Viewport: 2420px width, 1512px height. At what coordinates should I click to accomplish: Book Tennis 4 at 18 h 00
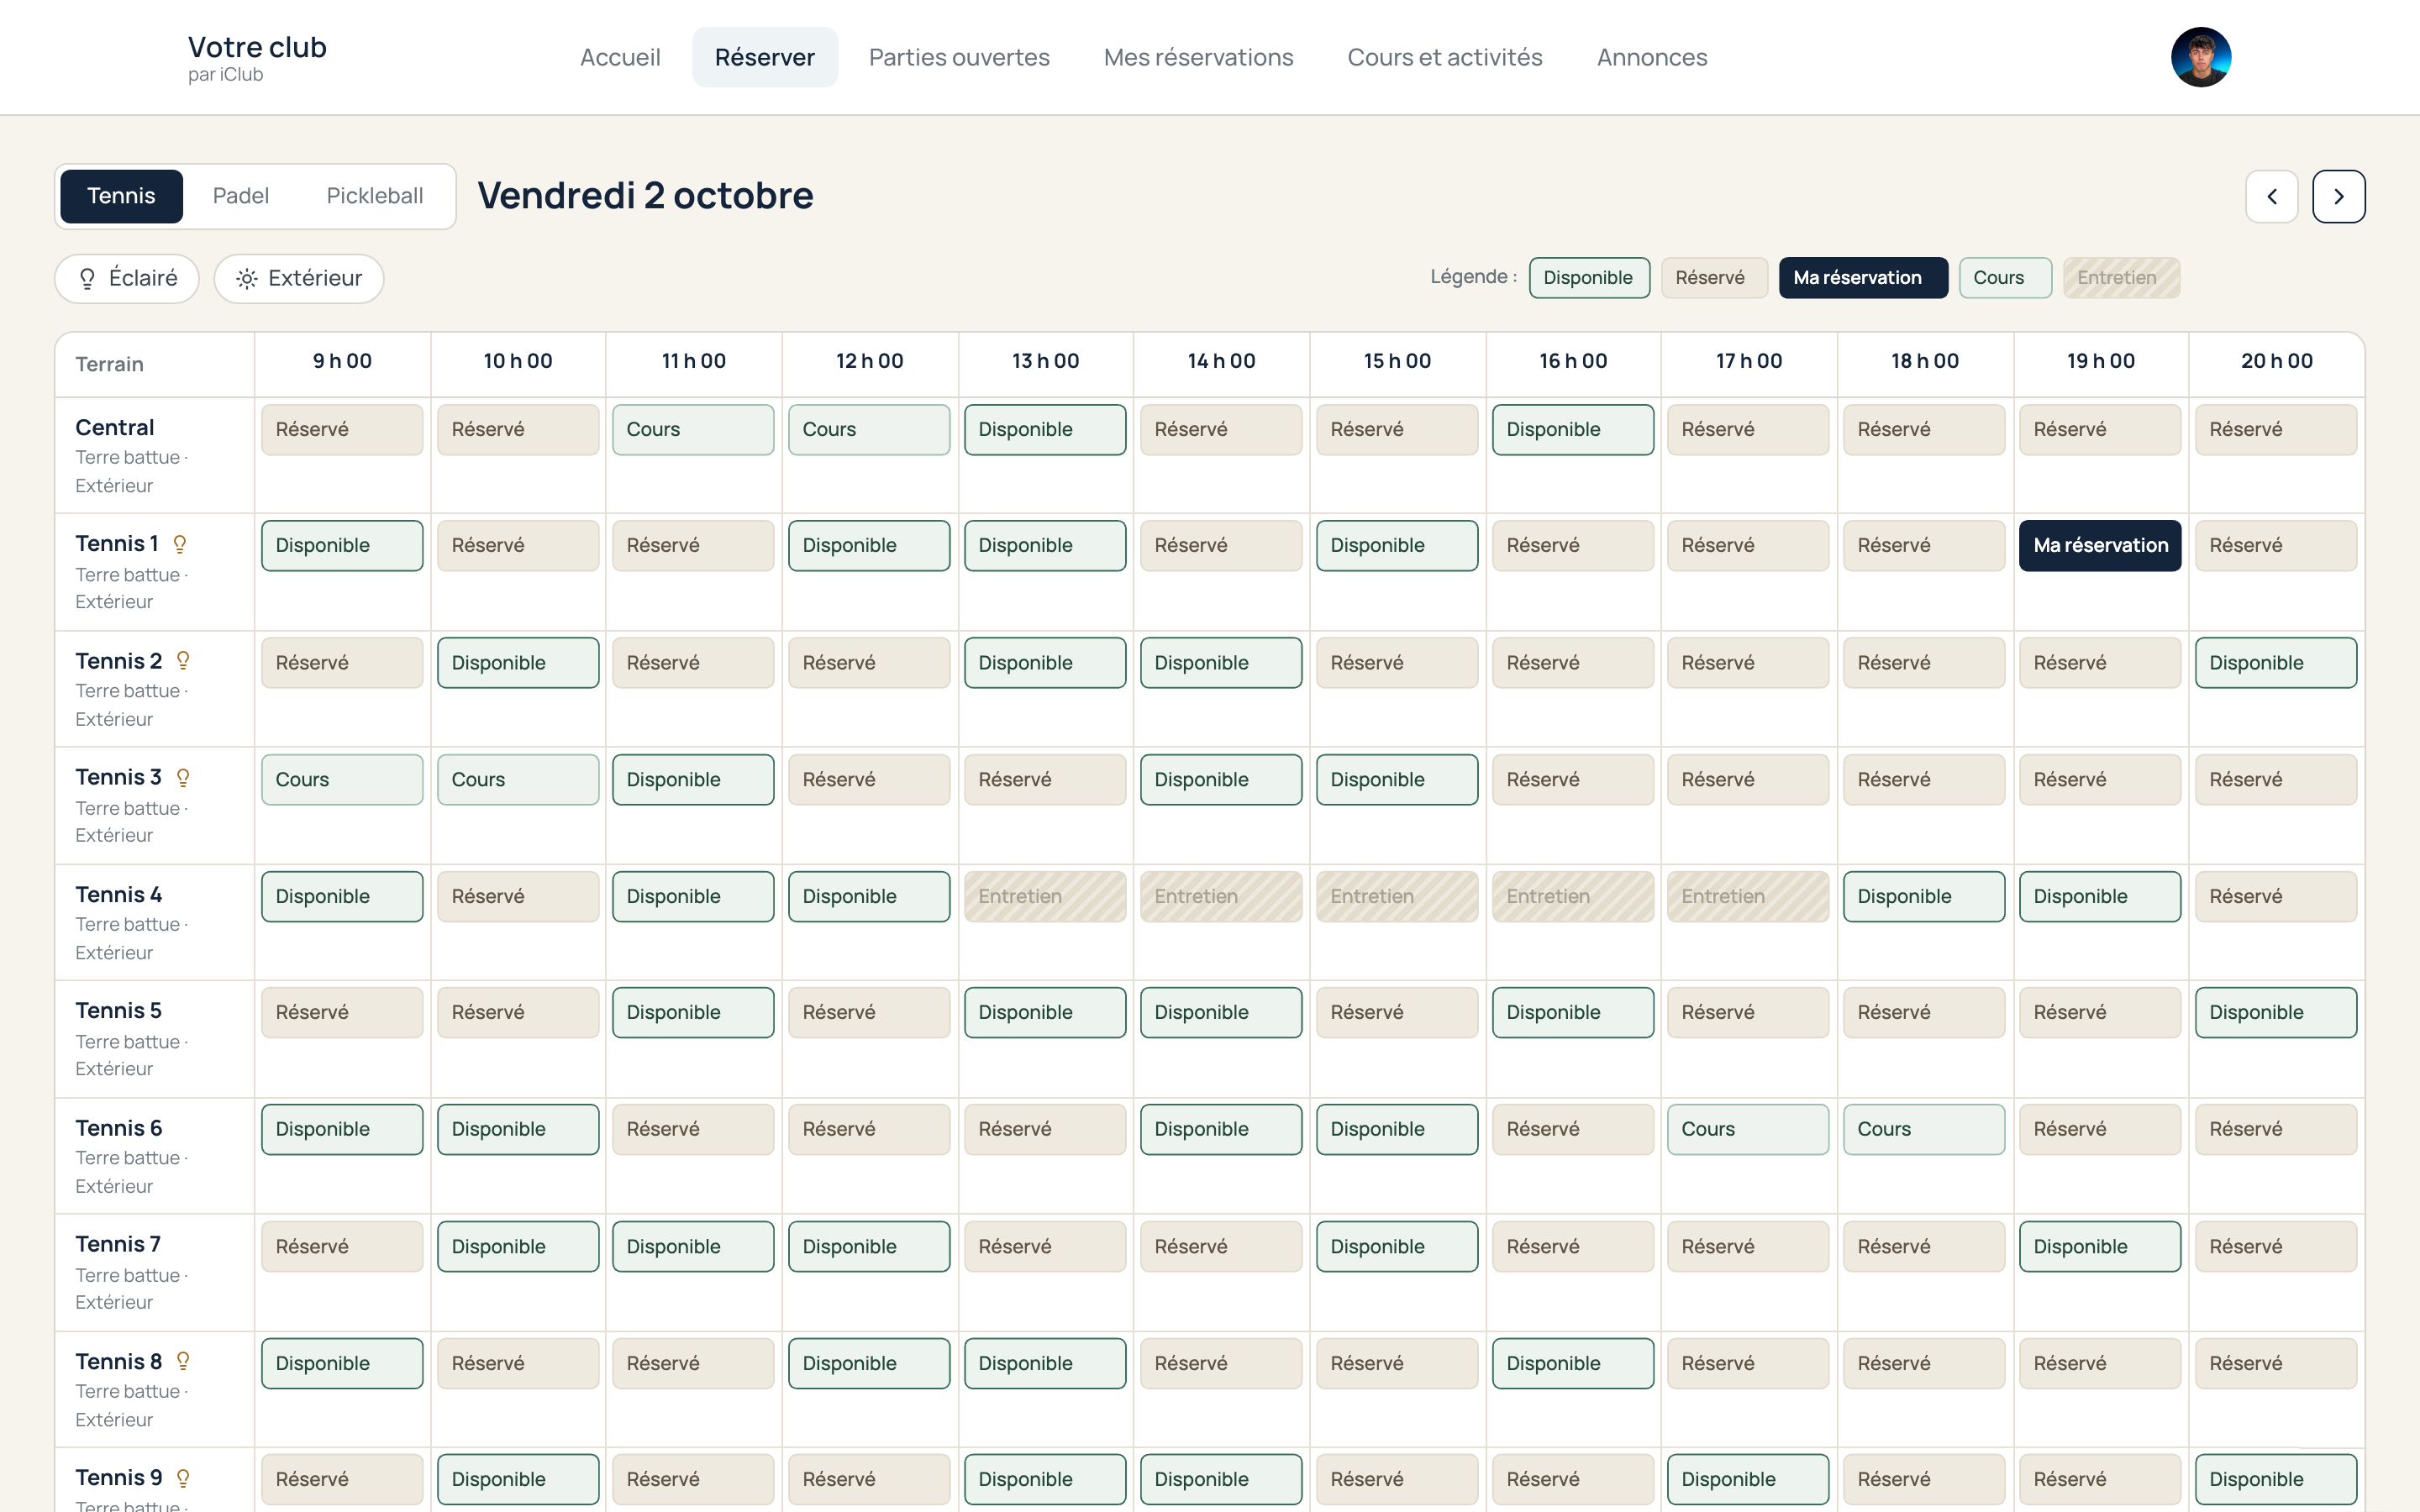point(1924,897)
